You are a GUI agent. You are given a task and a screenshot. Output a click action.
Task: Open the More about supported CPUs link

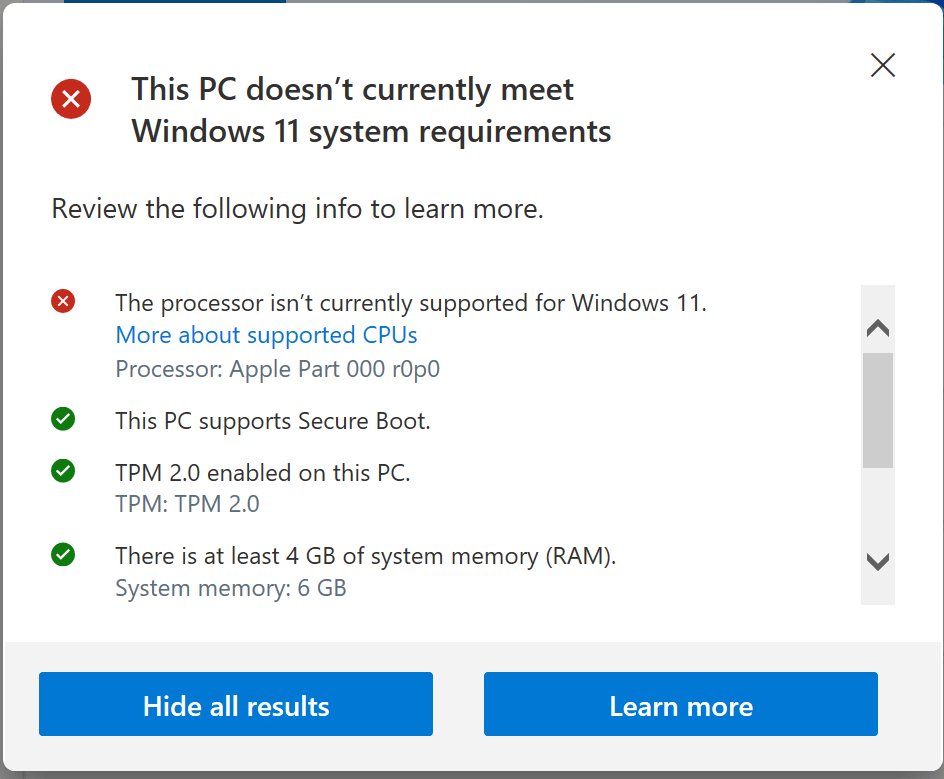click(x=266, y=335)
